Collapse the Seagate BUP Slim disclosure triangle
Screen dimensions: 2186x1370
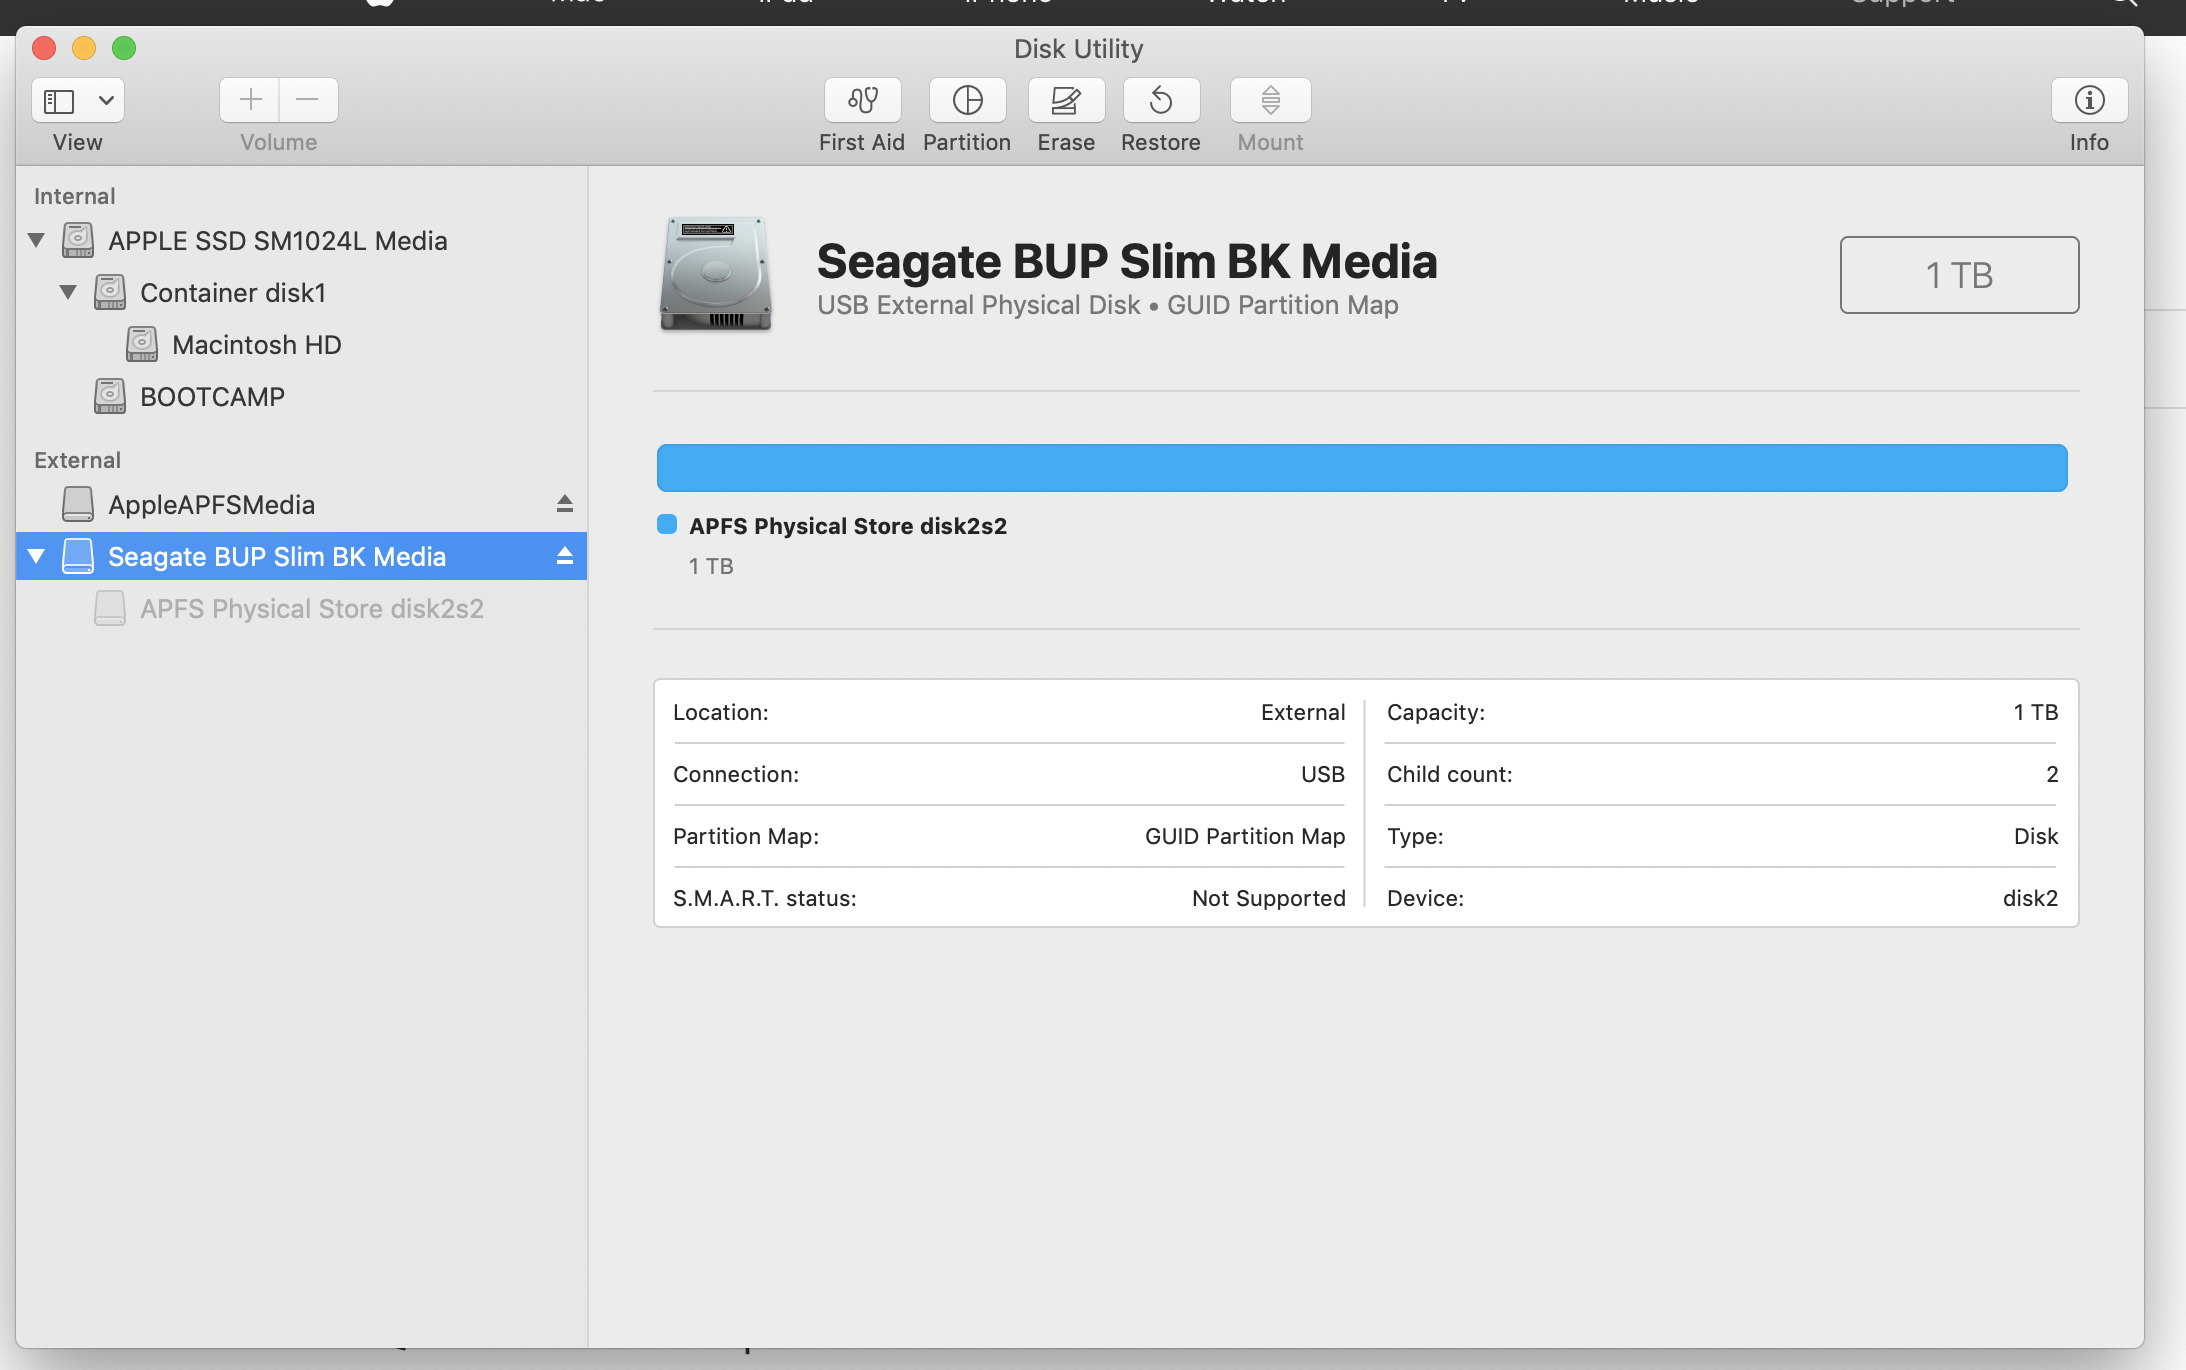[x=37, y=556]
